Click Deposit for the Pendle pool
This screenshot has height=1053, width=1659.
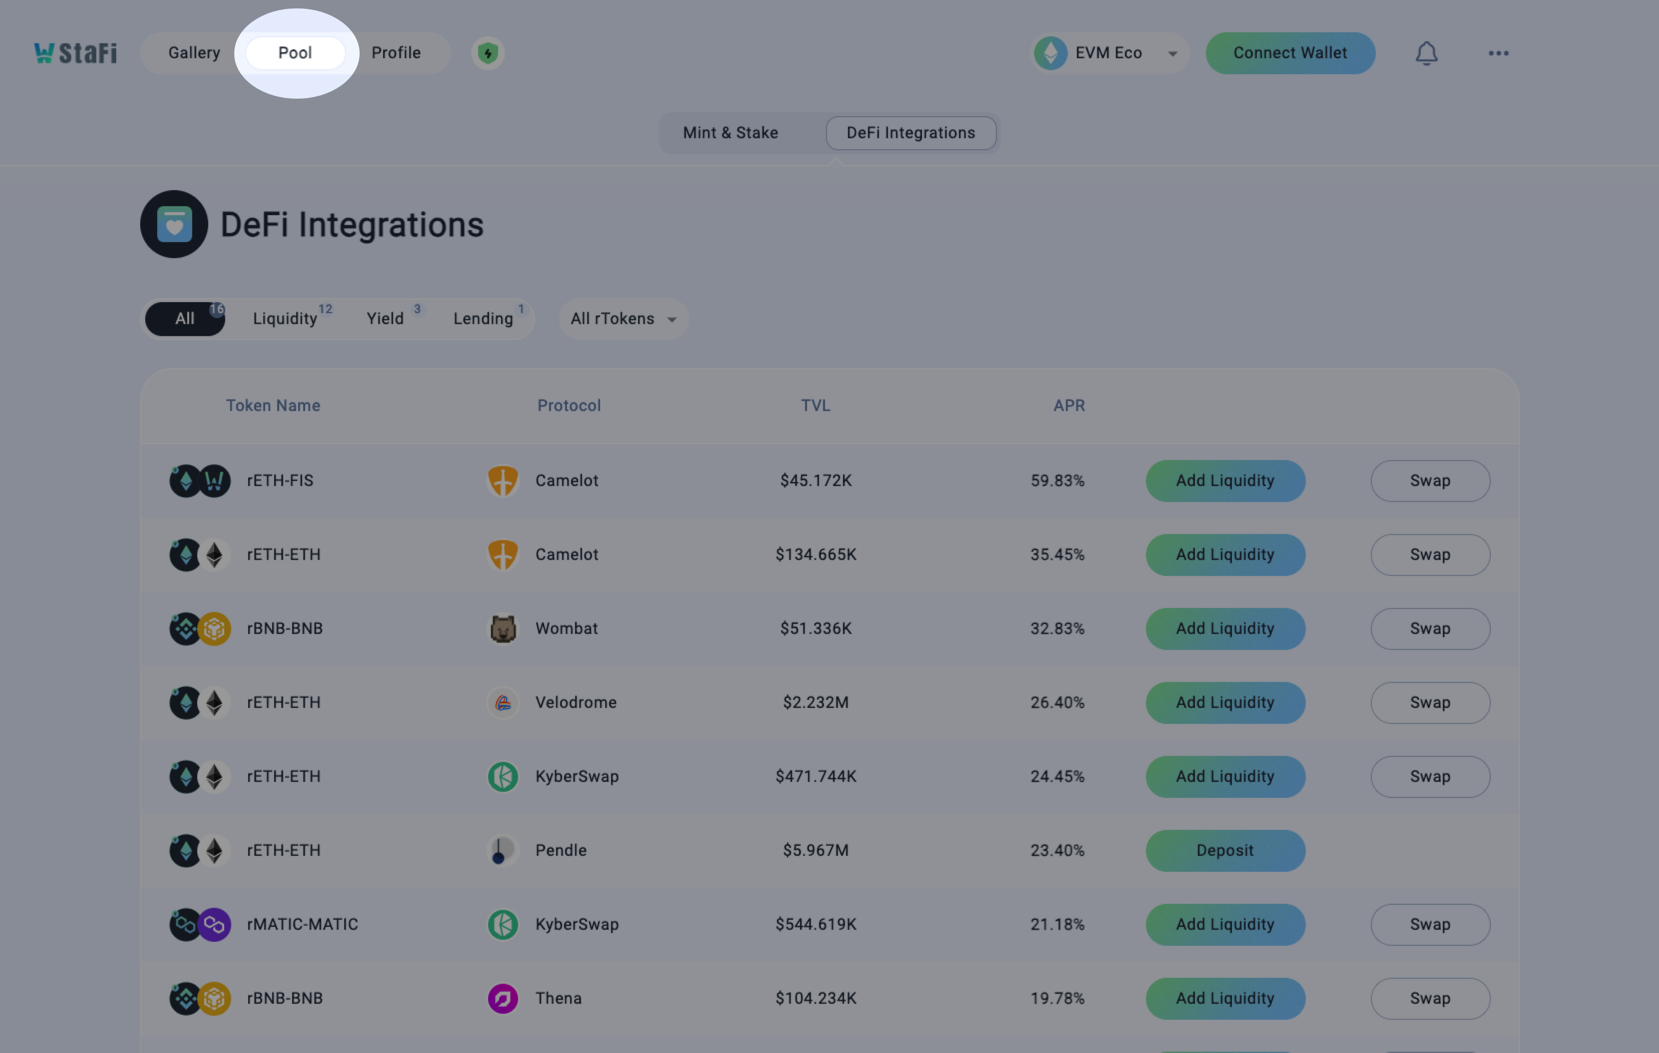1225,851
